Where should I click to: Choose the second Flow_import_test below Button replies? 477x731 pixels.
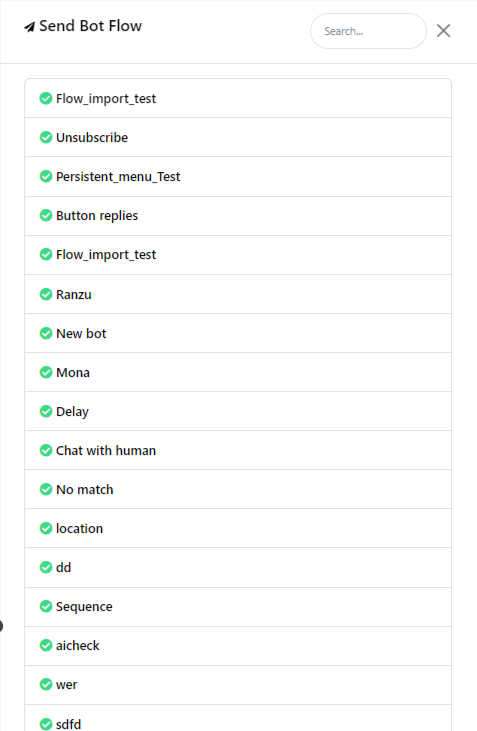(238, 255)
